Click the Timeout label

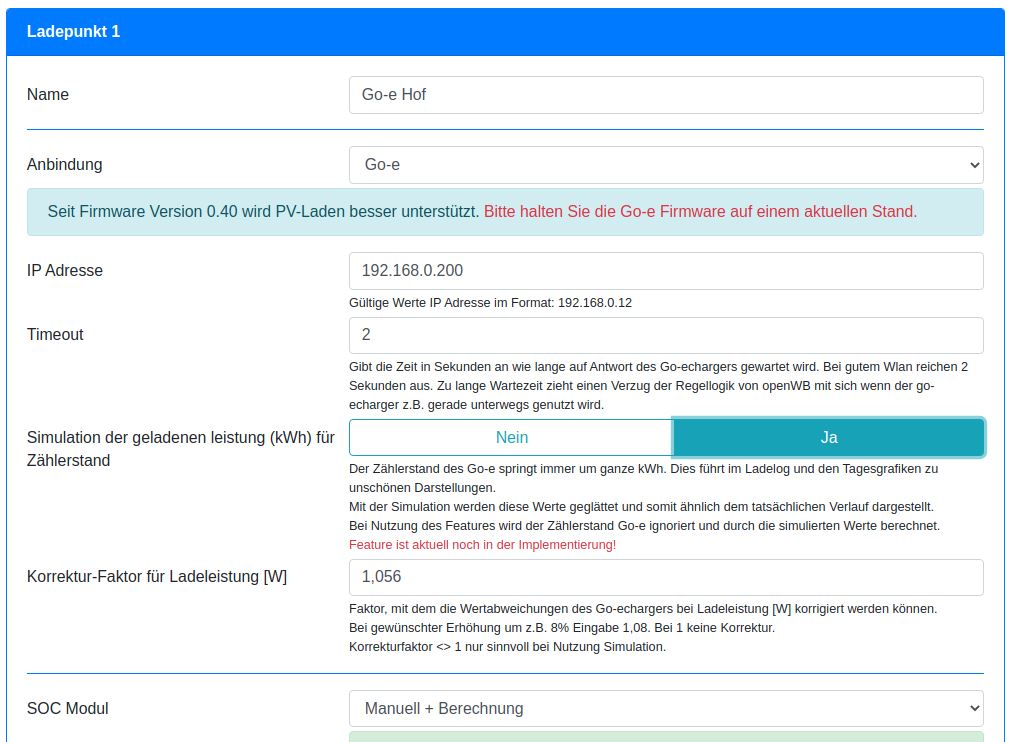coord(55,335)
